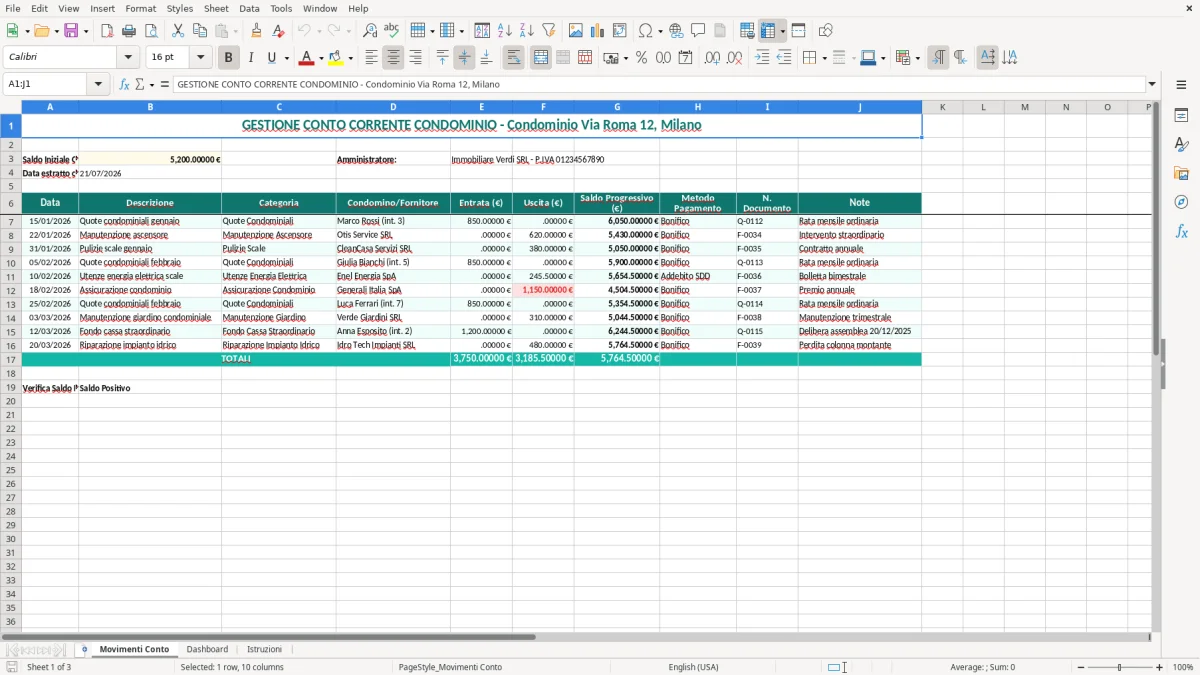Click the Save document icon

[x=71, y=31]
